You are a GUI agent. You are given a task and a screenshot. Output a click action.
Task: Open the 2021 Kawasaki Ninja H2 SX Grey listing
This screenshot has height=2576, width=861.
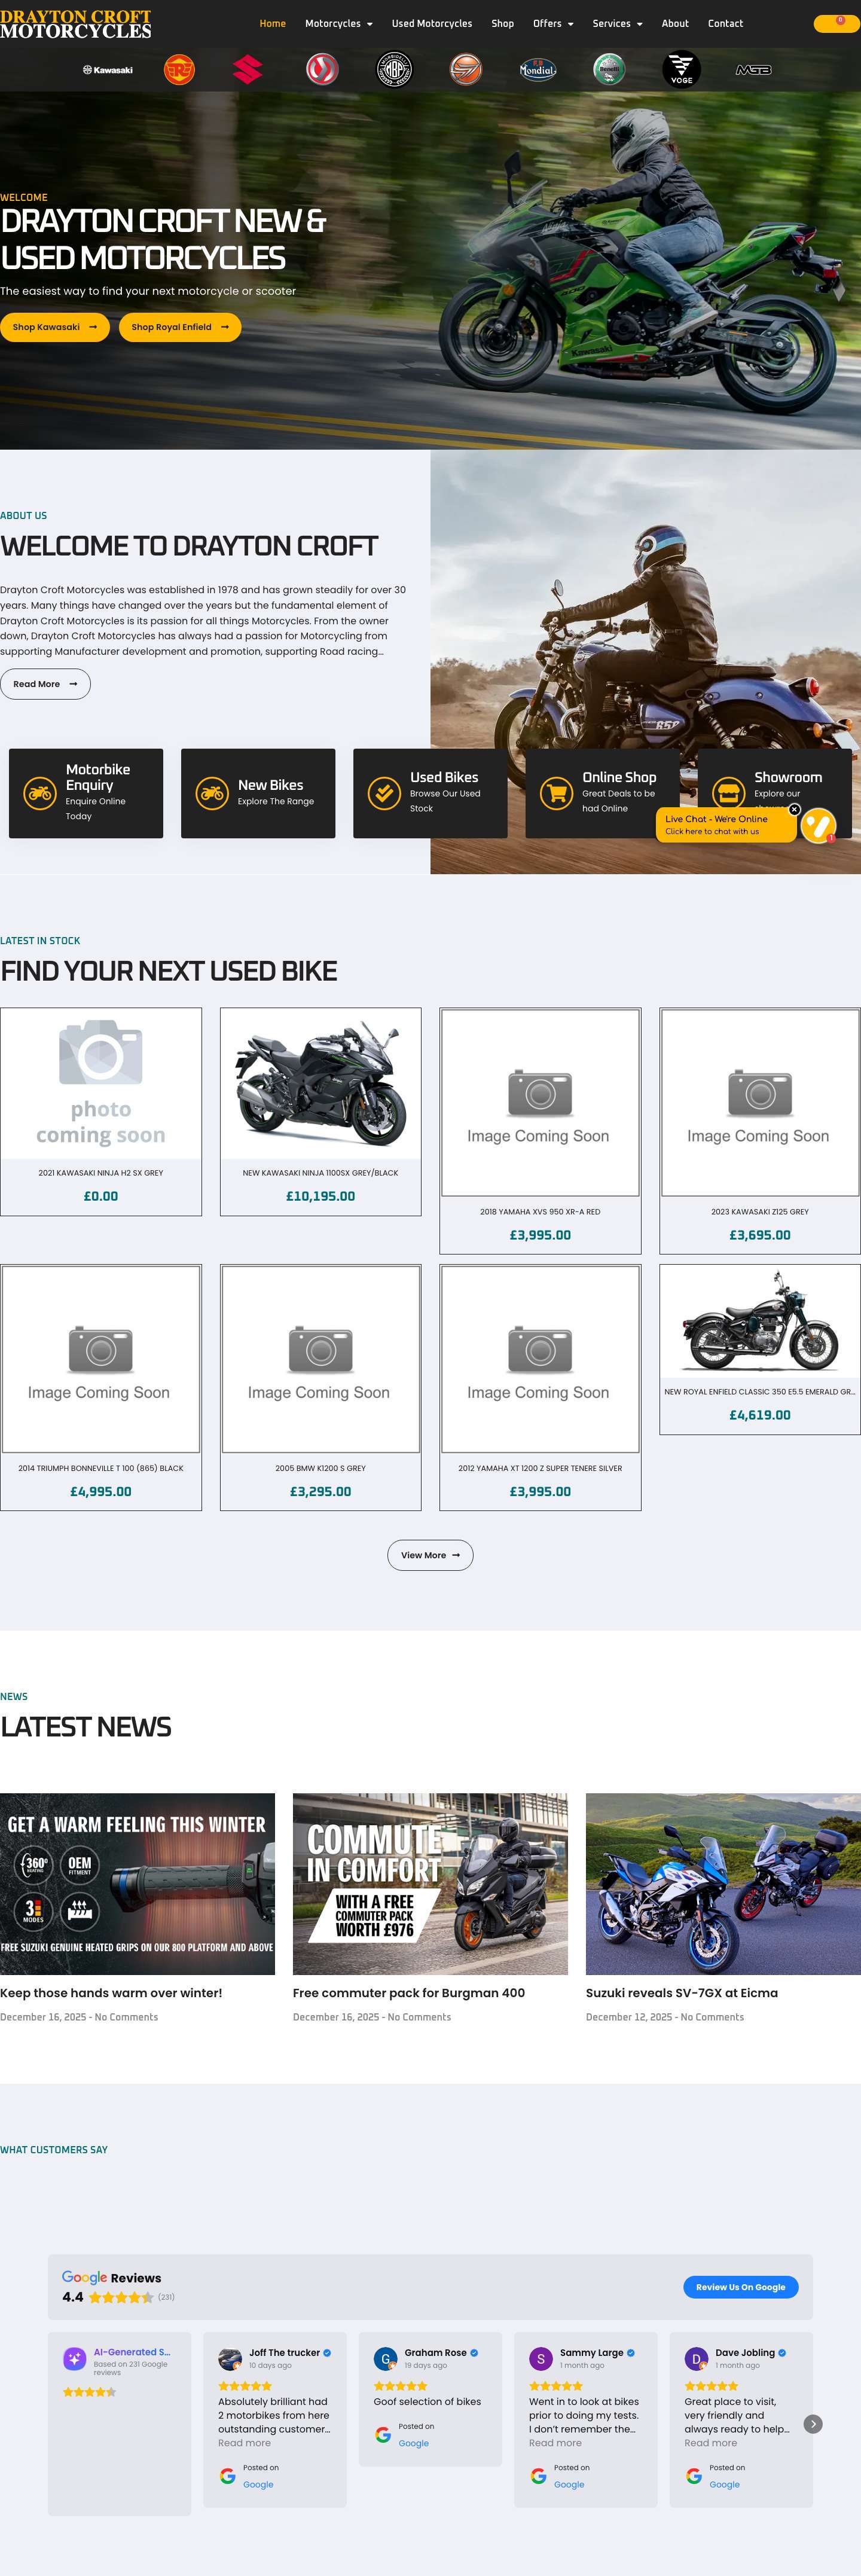point(101,1112)
